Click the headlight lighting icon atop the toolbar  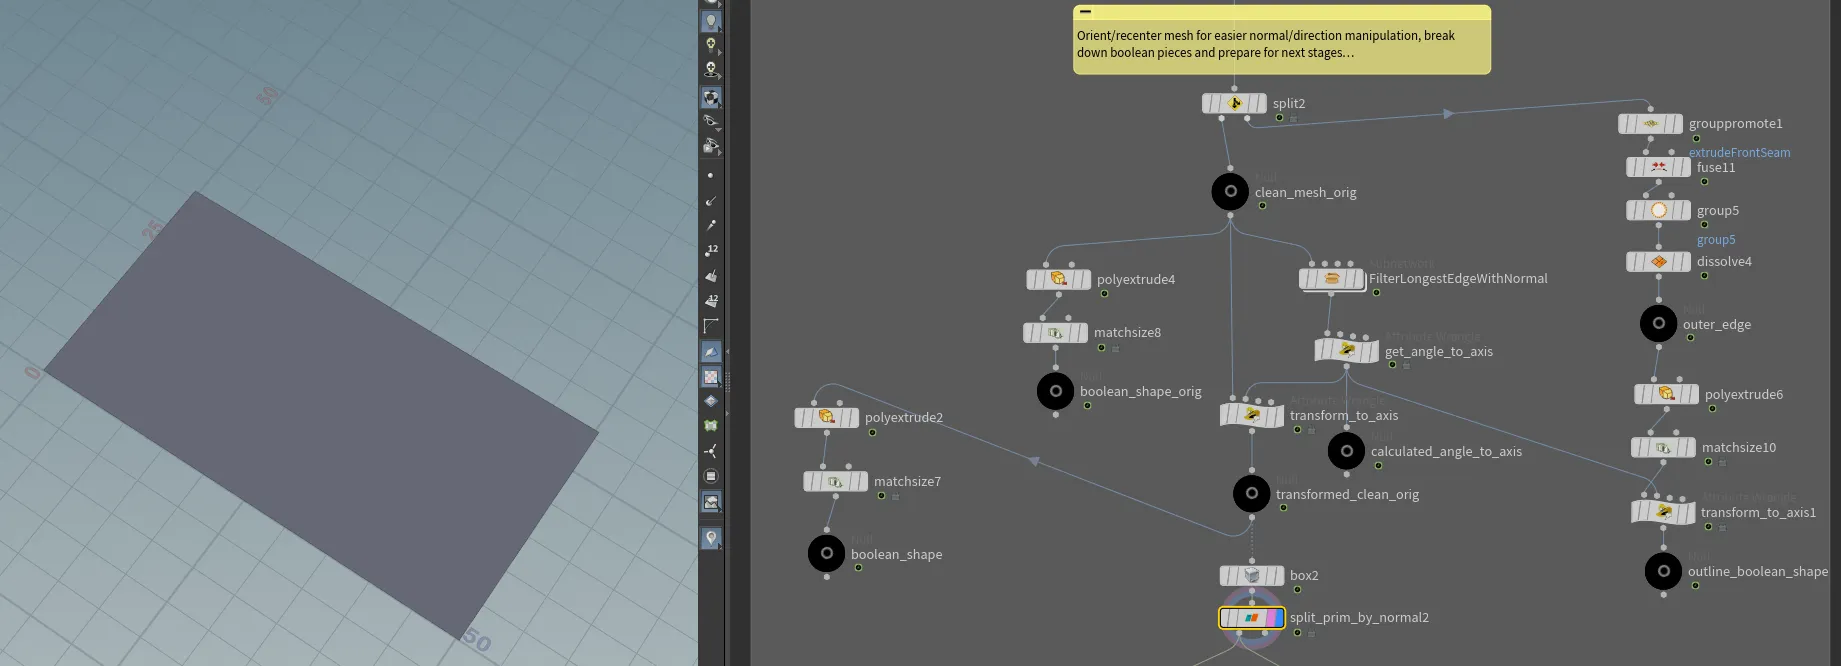click(711, 20)
